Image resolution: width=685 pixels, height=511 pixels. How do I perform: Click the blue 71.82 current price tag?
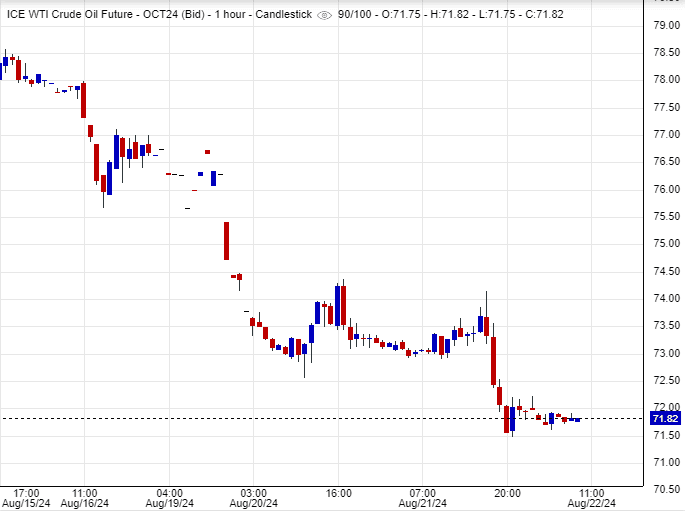coord(665,418)
